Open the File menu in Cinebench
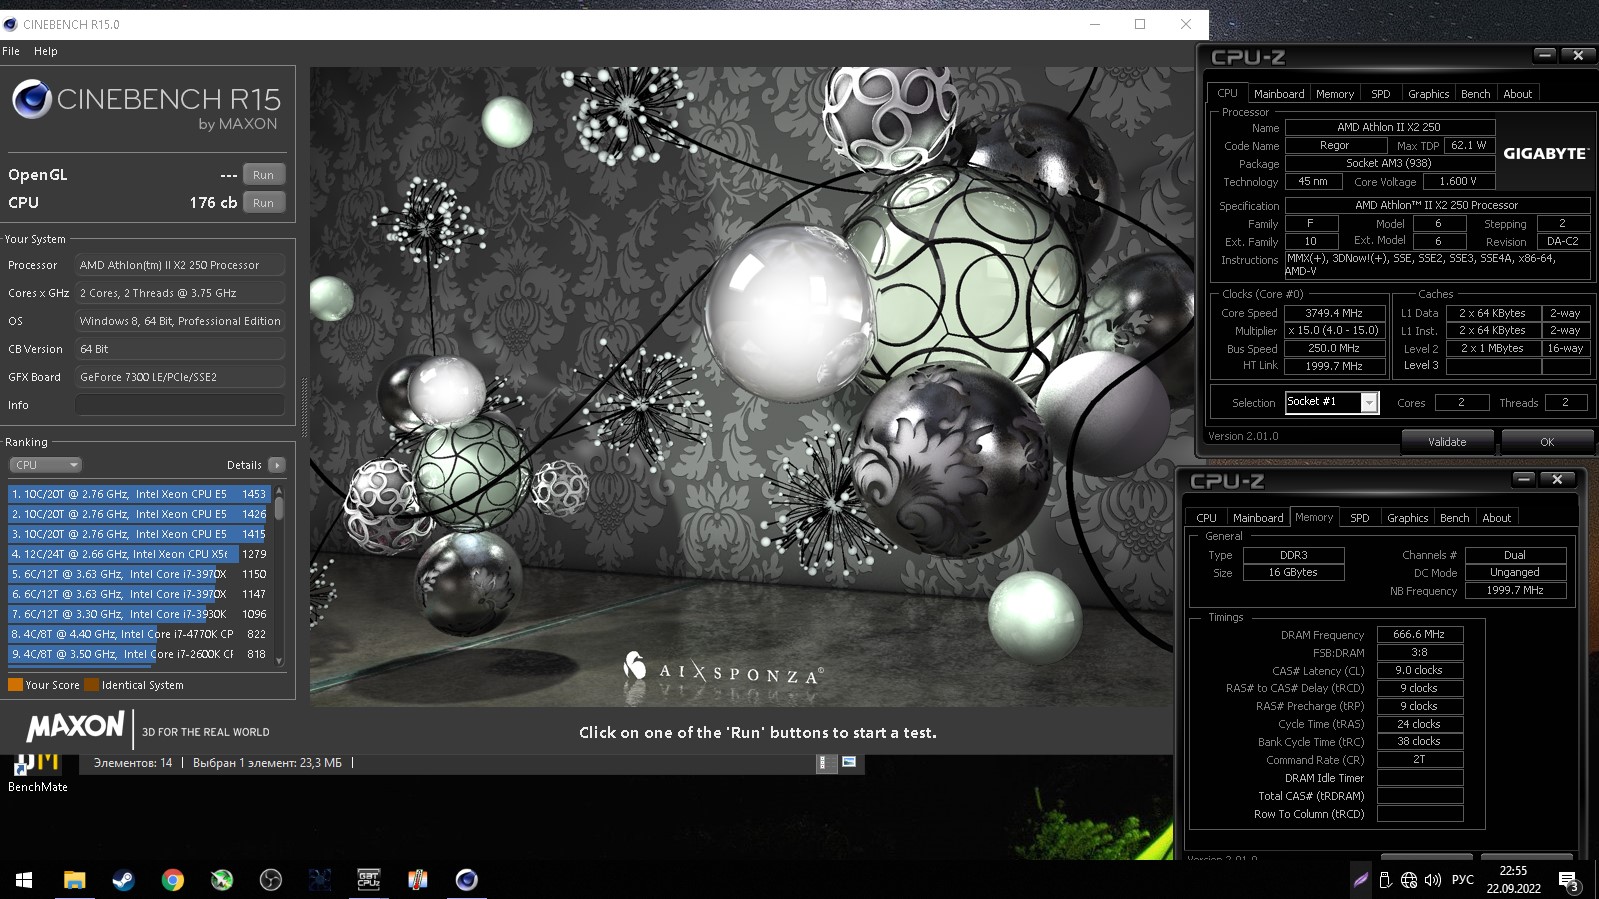Screen dimensions: 1599x899 [x=11, y=51]
